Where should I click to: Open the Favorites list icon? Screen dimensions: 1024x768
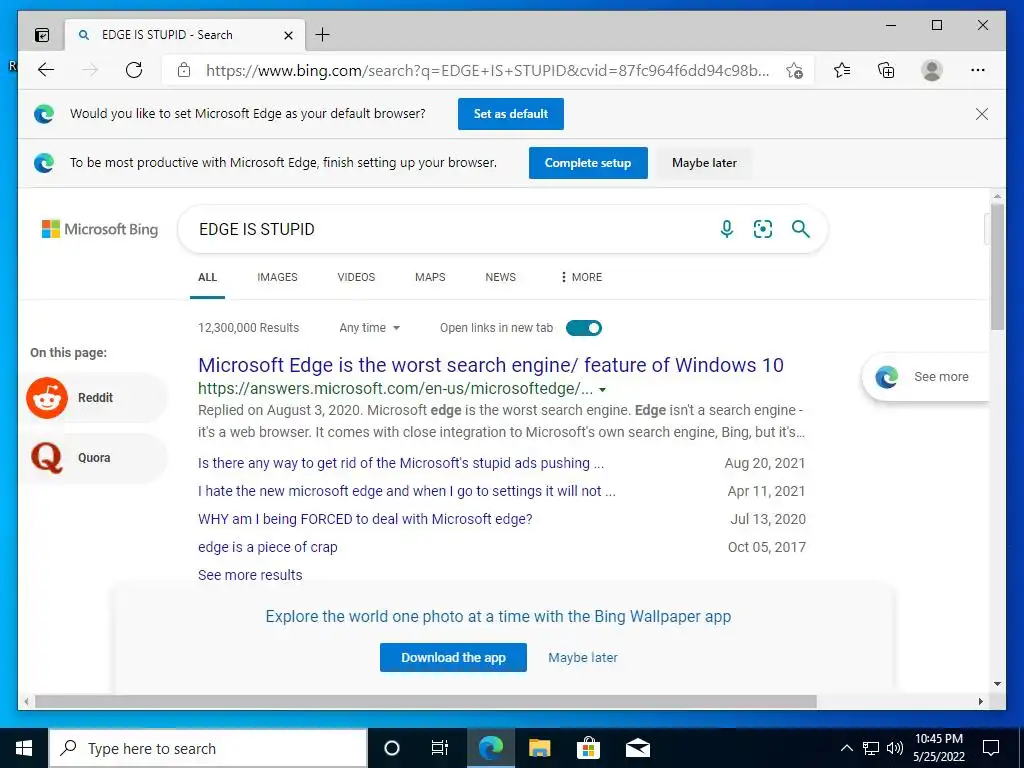point(842,70)
